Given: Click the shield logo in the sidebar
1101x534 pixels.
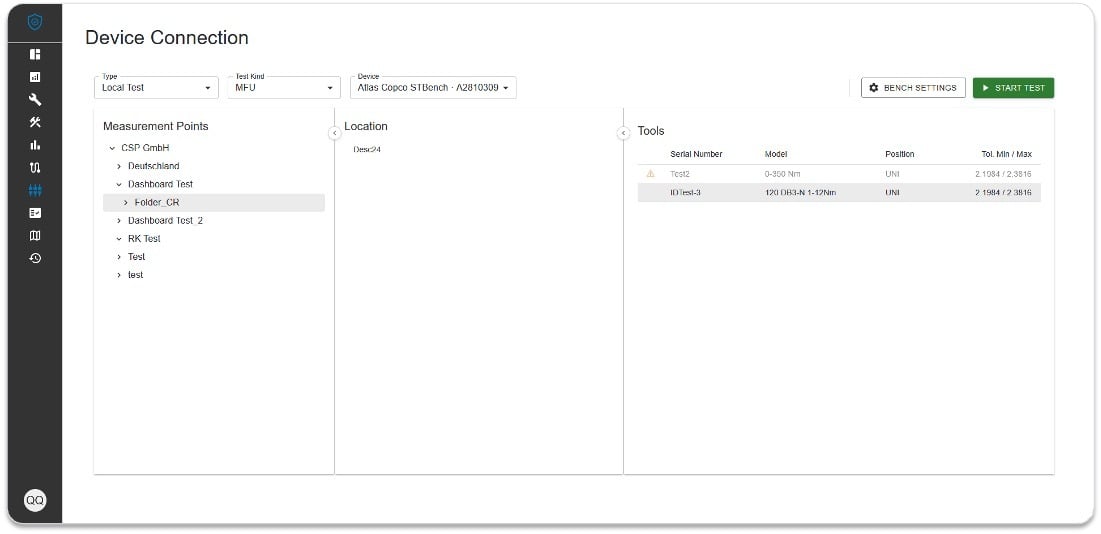Looking at the screenshot, I should click(x=34, y=22).
